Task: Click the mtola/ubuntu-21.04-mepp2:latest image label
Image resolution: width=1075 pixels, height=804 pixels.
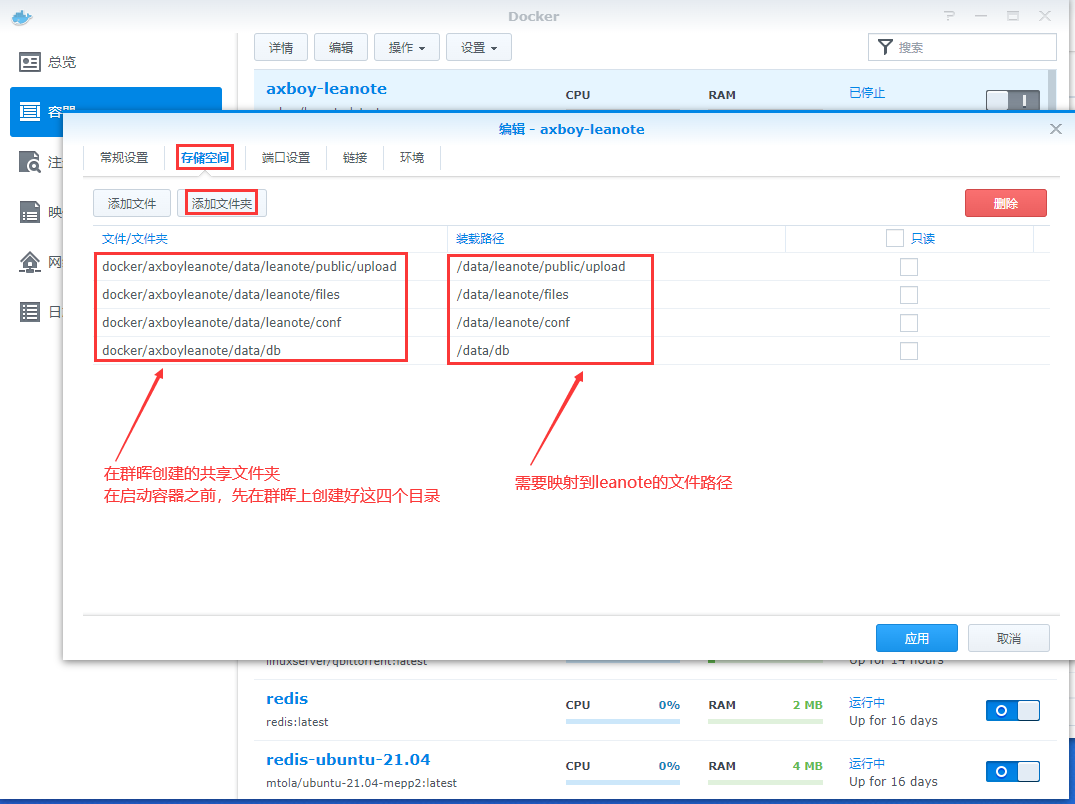Action: pyautogui.click(x=361, y=783)
